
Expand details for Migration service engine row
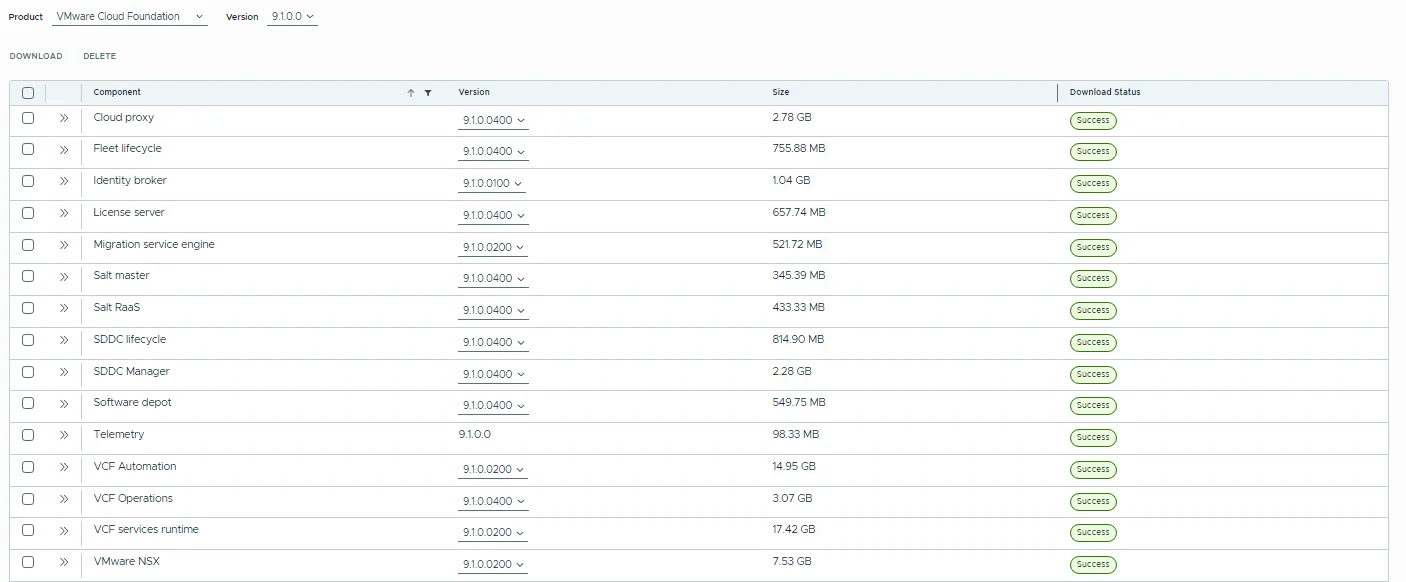point(64,245)
